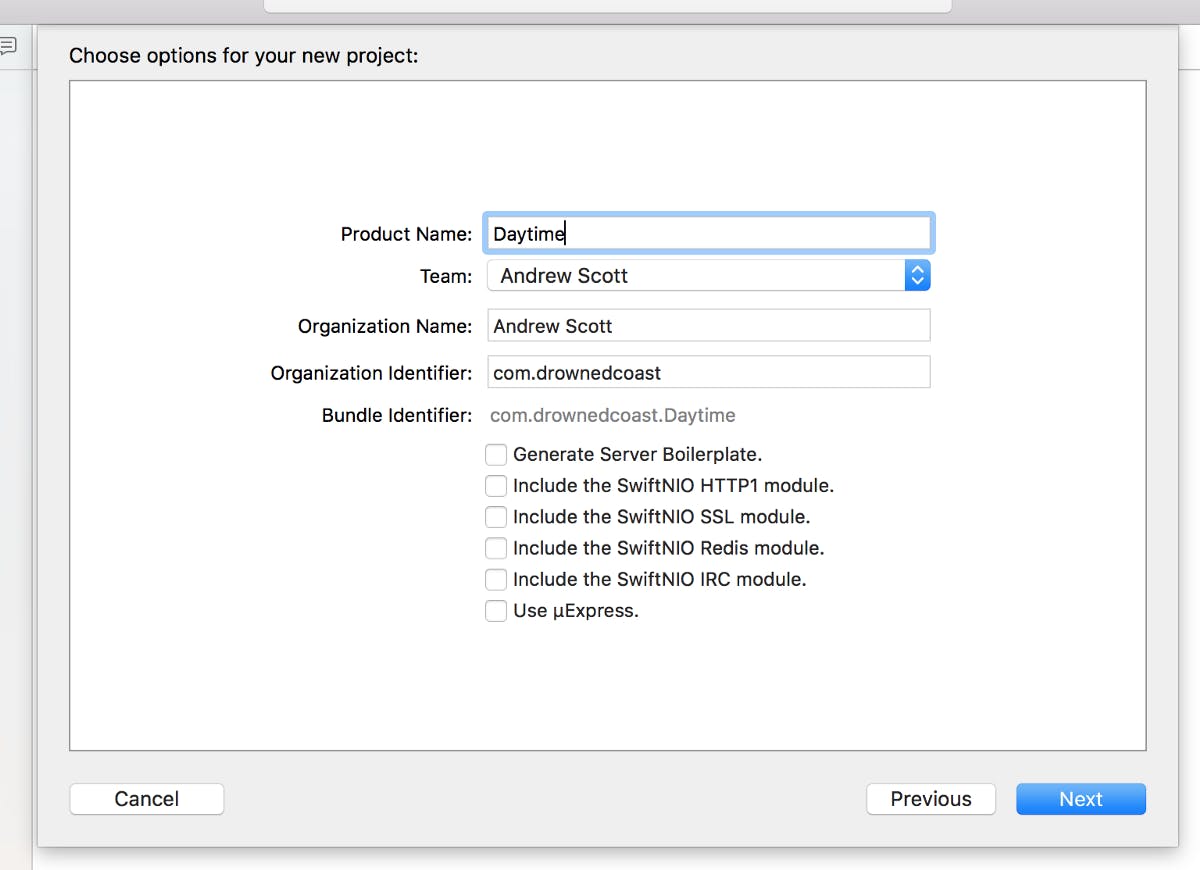Viewport: 1200px width, 870px height.
Task: Enable the SwiftNIO SSL module
Action: pyautogui.click(x=496, y=516)
